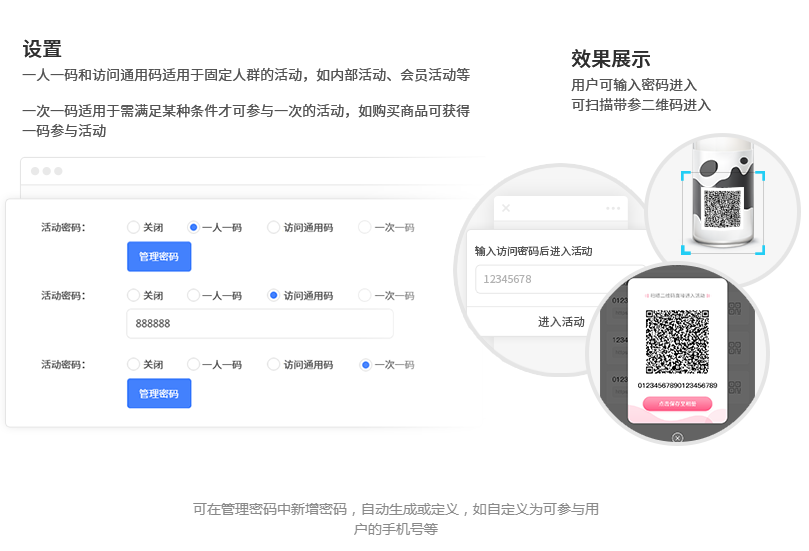The image size is (809, 551).
Task: Click the 用户可输入密码进入 text
Action: [x=634, y=85]
